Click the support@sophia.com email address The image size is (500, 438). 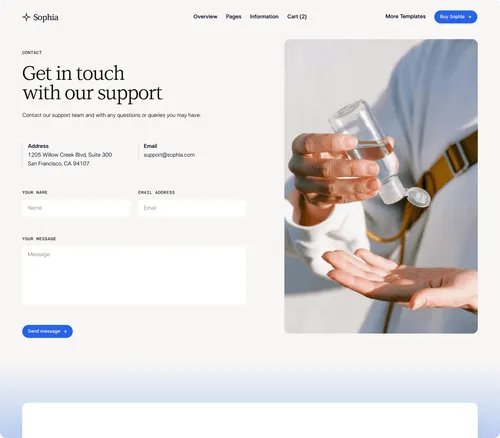pyautogui.click(x=169, y=155)
